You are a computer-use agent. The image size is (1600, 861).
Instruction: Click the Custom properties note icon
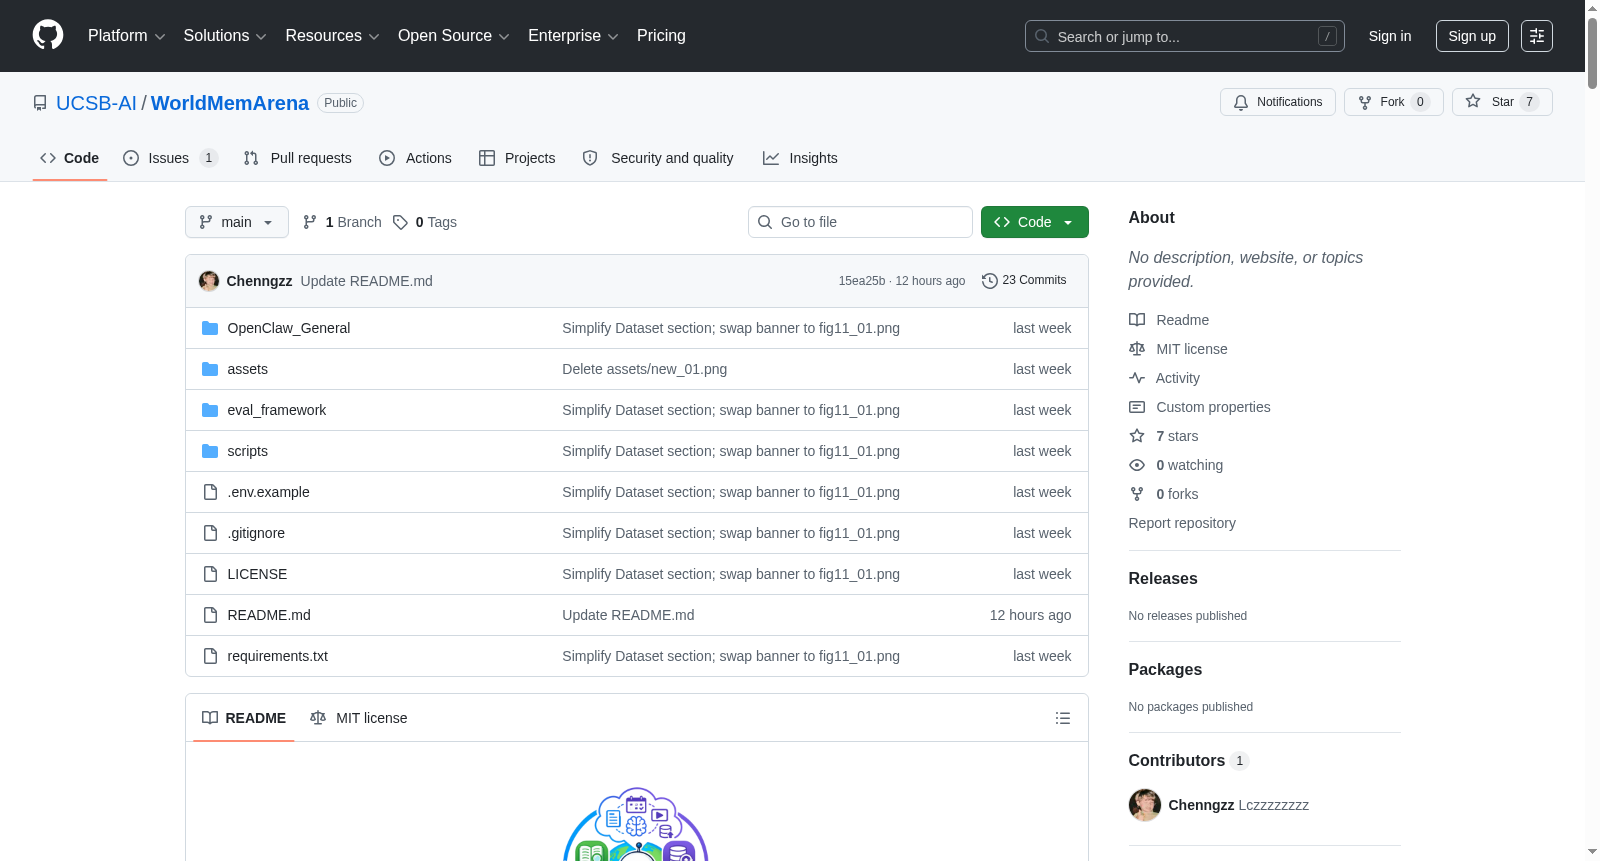[x=1137, y=407]
